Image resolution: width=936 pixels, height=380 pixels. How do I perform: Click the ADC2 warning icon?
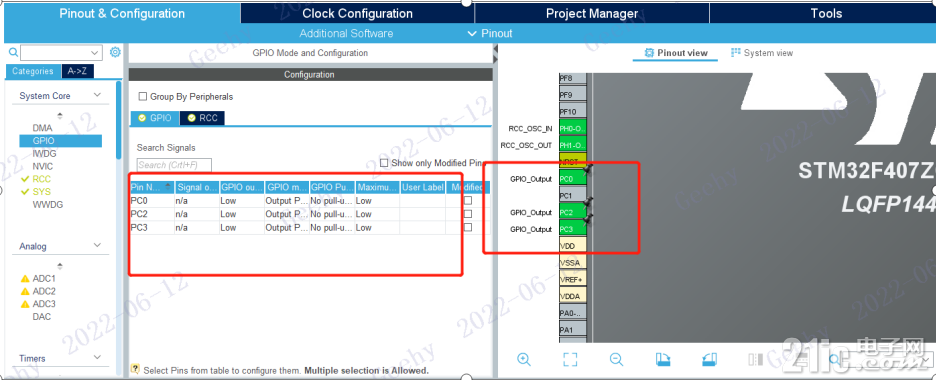tap(25, 291)
